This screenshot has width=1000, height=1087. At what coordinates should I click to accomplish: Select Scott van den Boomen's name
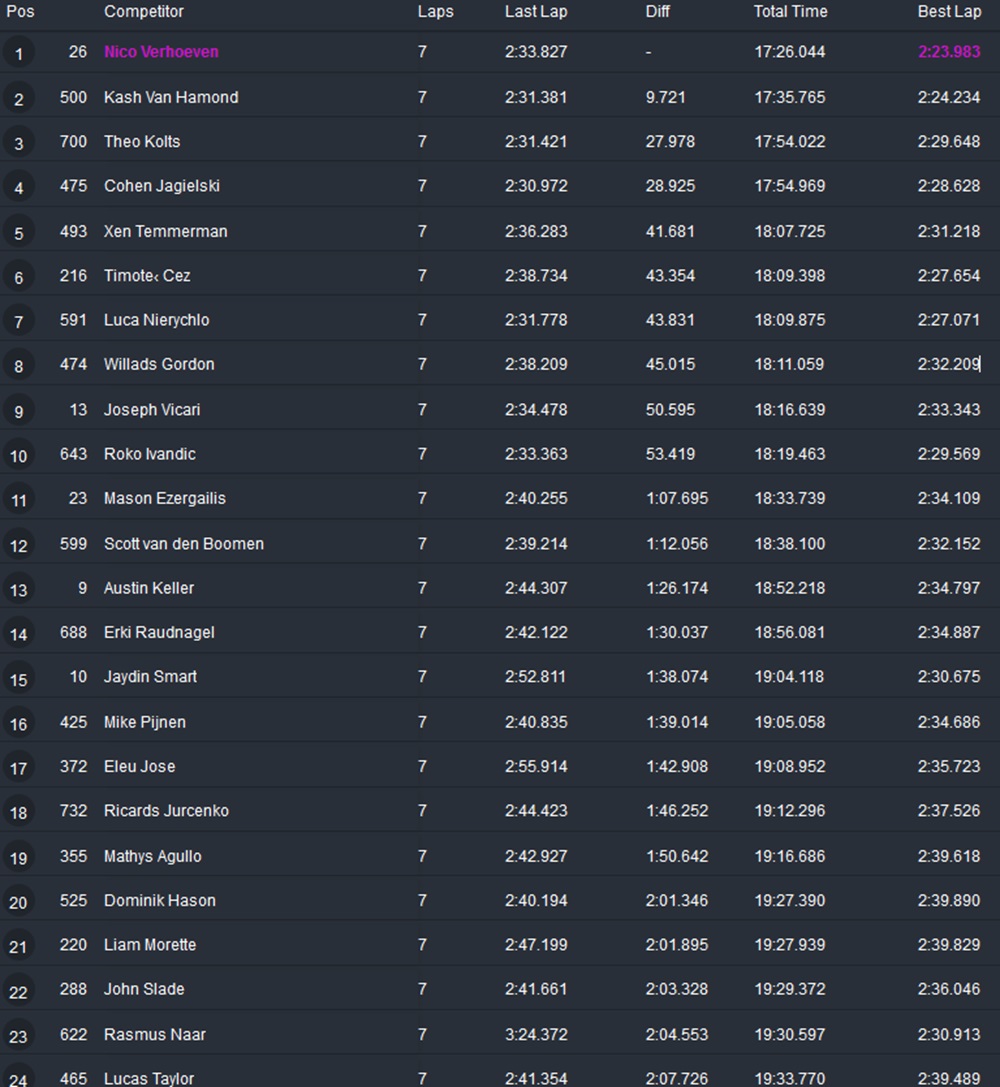point(184,544)
